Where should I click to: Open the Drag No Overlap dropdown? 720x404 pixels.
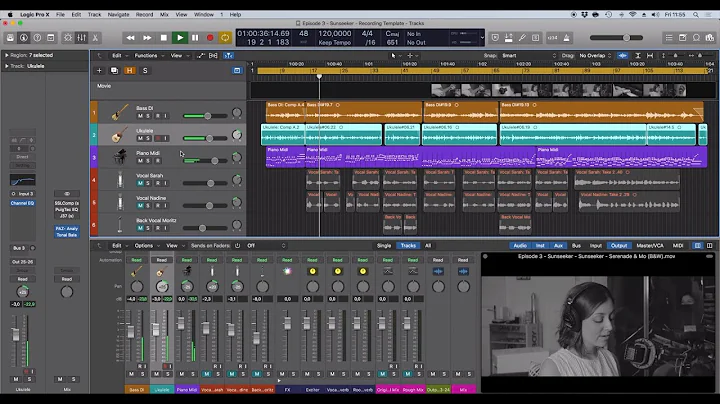coord(595,56)
